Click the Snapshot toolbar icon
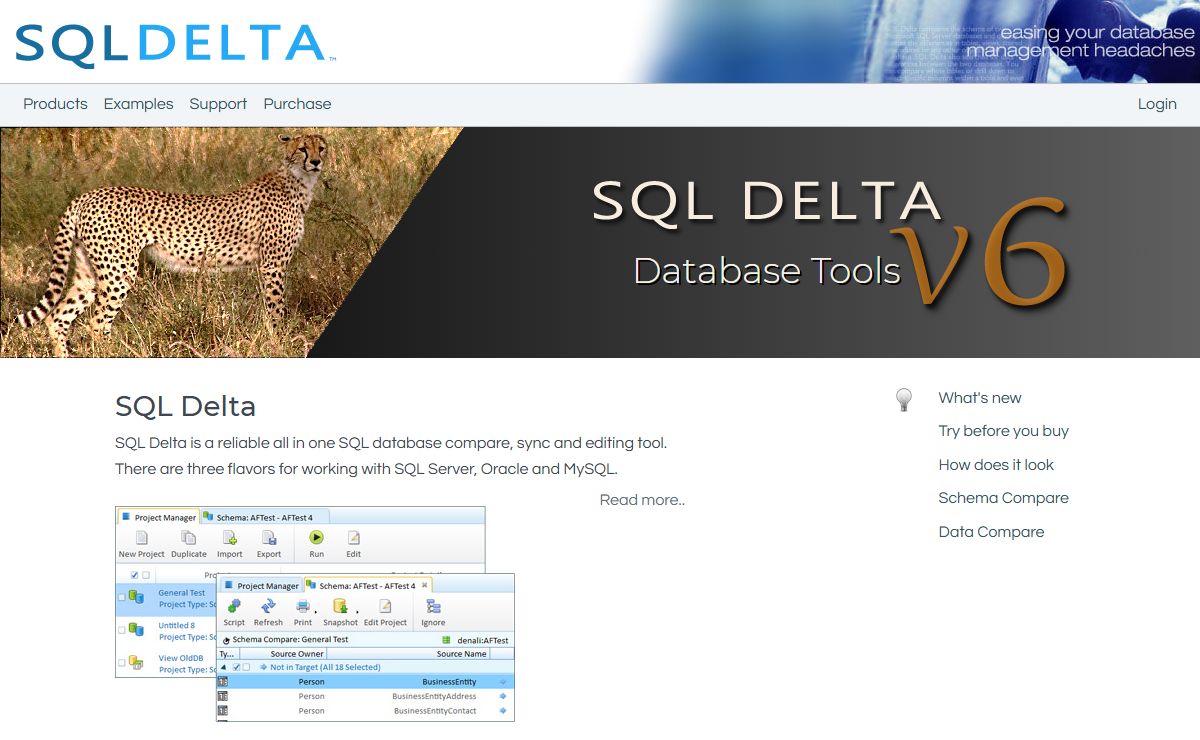The height and width of the screenshot is (740, 1200). (x=340, y=606)
